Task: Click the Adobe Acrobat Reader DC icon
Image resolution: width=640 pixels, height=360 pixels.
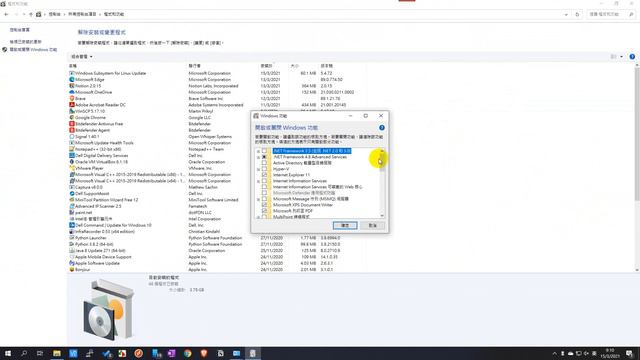Action: [x=72, y=105]
